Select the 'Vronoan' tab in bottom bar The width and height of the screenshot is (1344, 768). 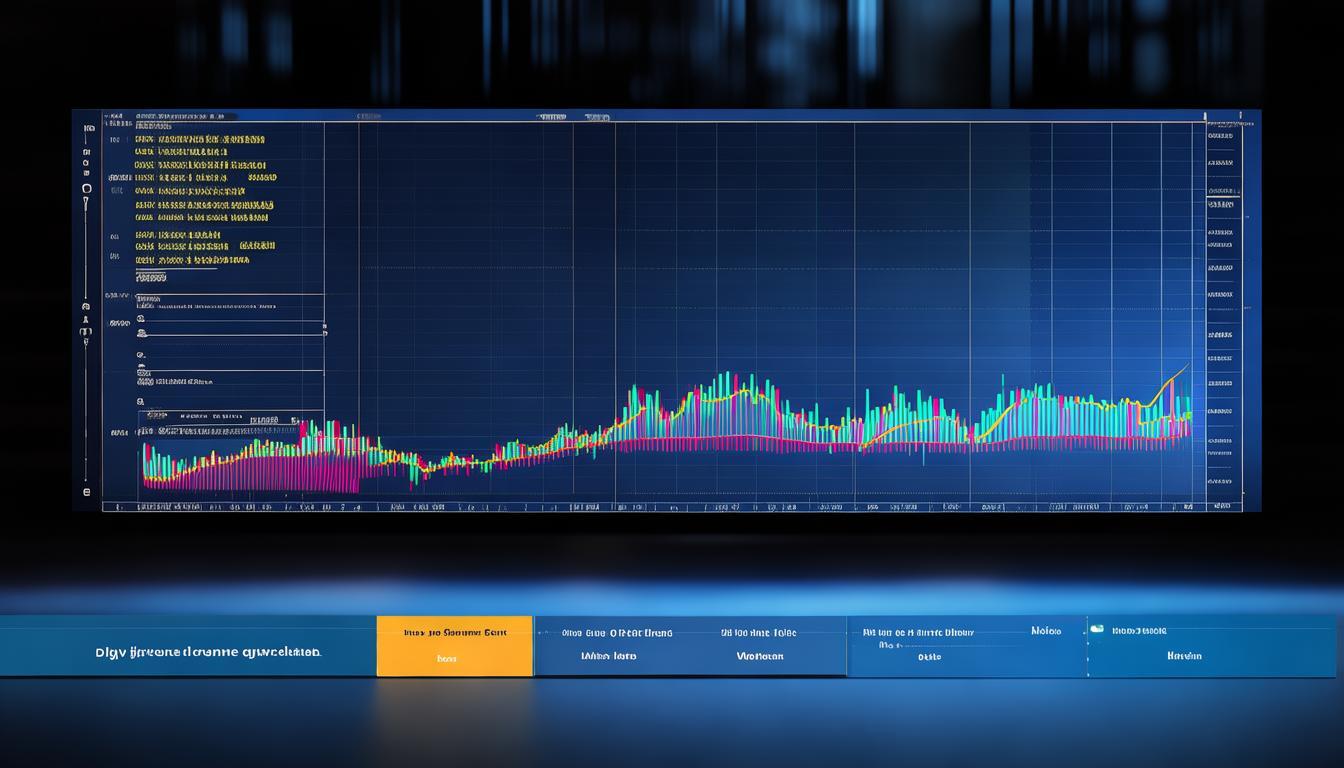(x=759, y=657)
